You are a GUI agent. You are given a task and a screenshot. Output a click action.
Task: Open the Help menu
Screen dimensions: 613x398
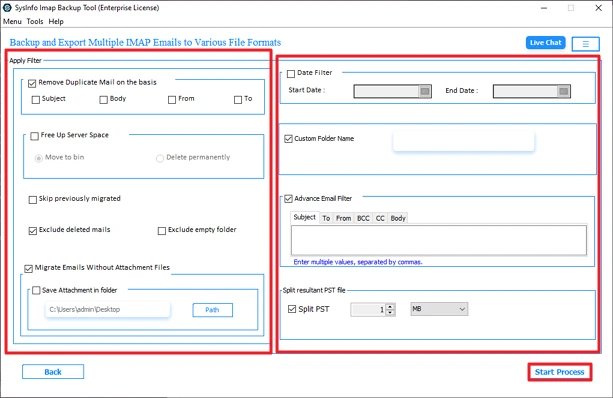pyautogui.click(x=56, y=22)
